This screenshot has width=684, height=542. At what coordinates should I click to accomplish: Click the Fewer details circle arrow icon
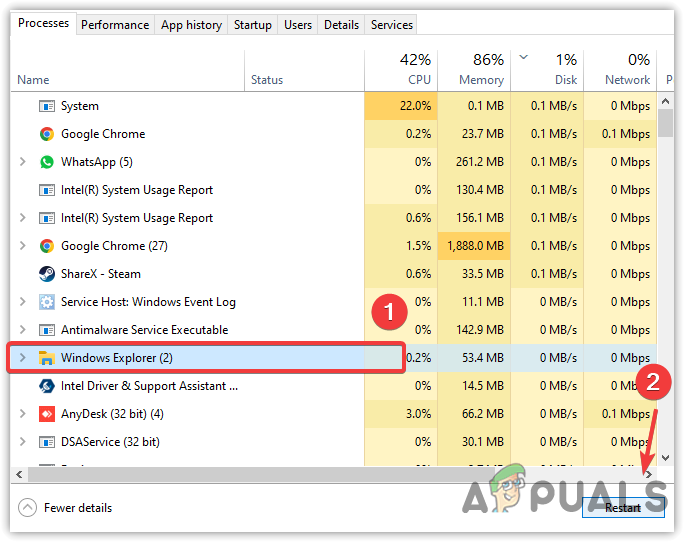[27, 508]
